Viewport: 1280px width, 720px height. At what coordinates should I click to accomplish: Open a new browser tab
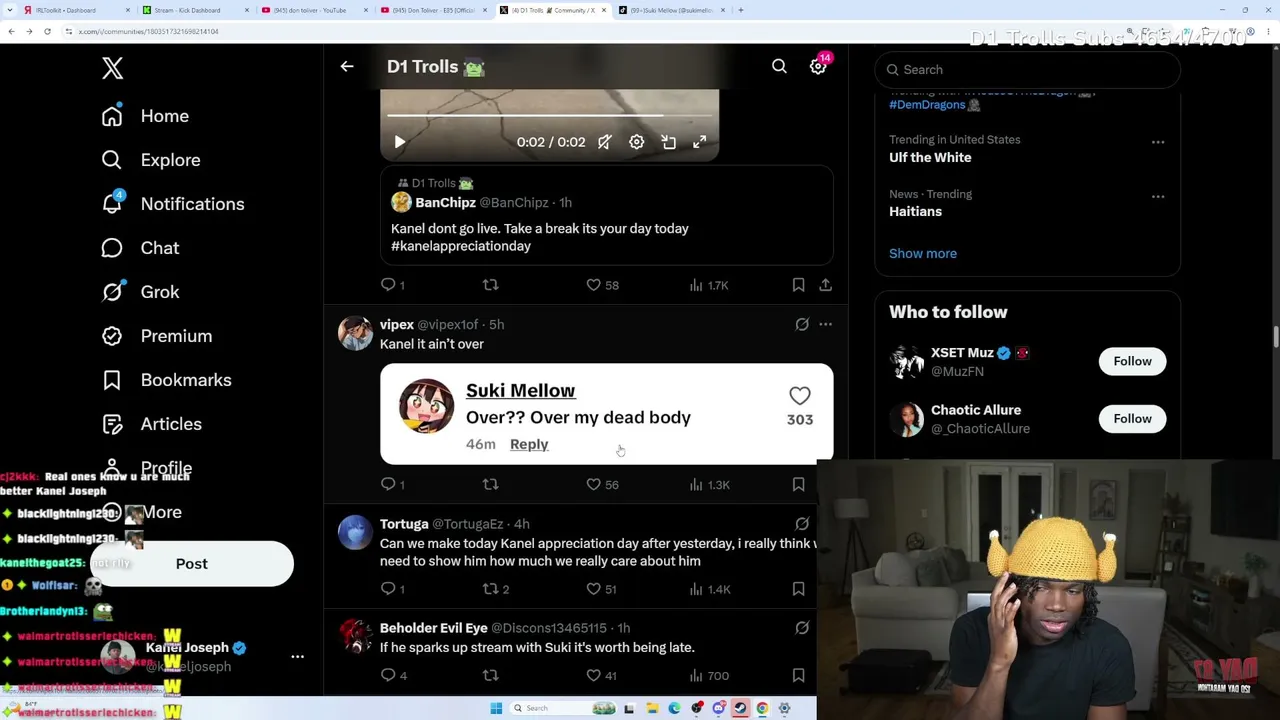point(741,10)
